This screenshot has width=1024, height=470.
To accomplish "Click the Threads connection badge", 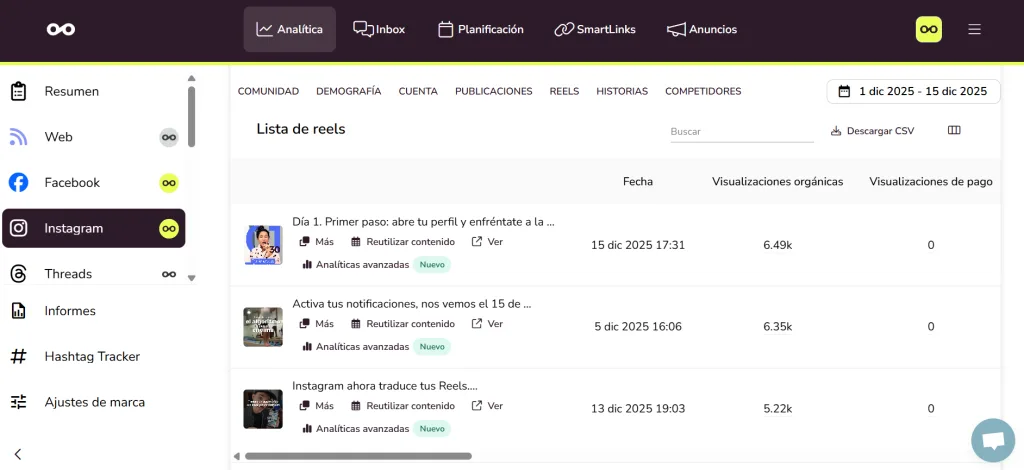I will (169, 274).
